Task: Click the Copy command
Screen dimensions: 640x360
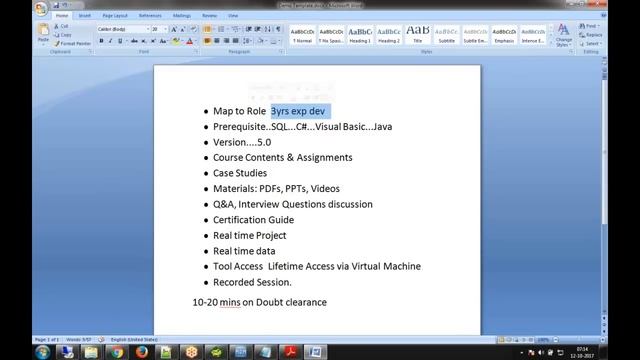Action: (62, 35)
